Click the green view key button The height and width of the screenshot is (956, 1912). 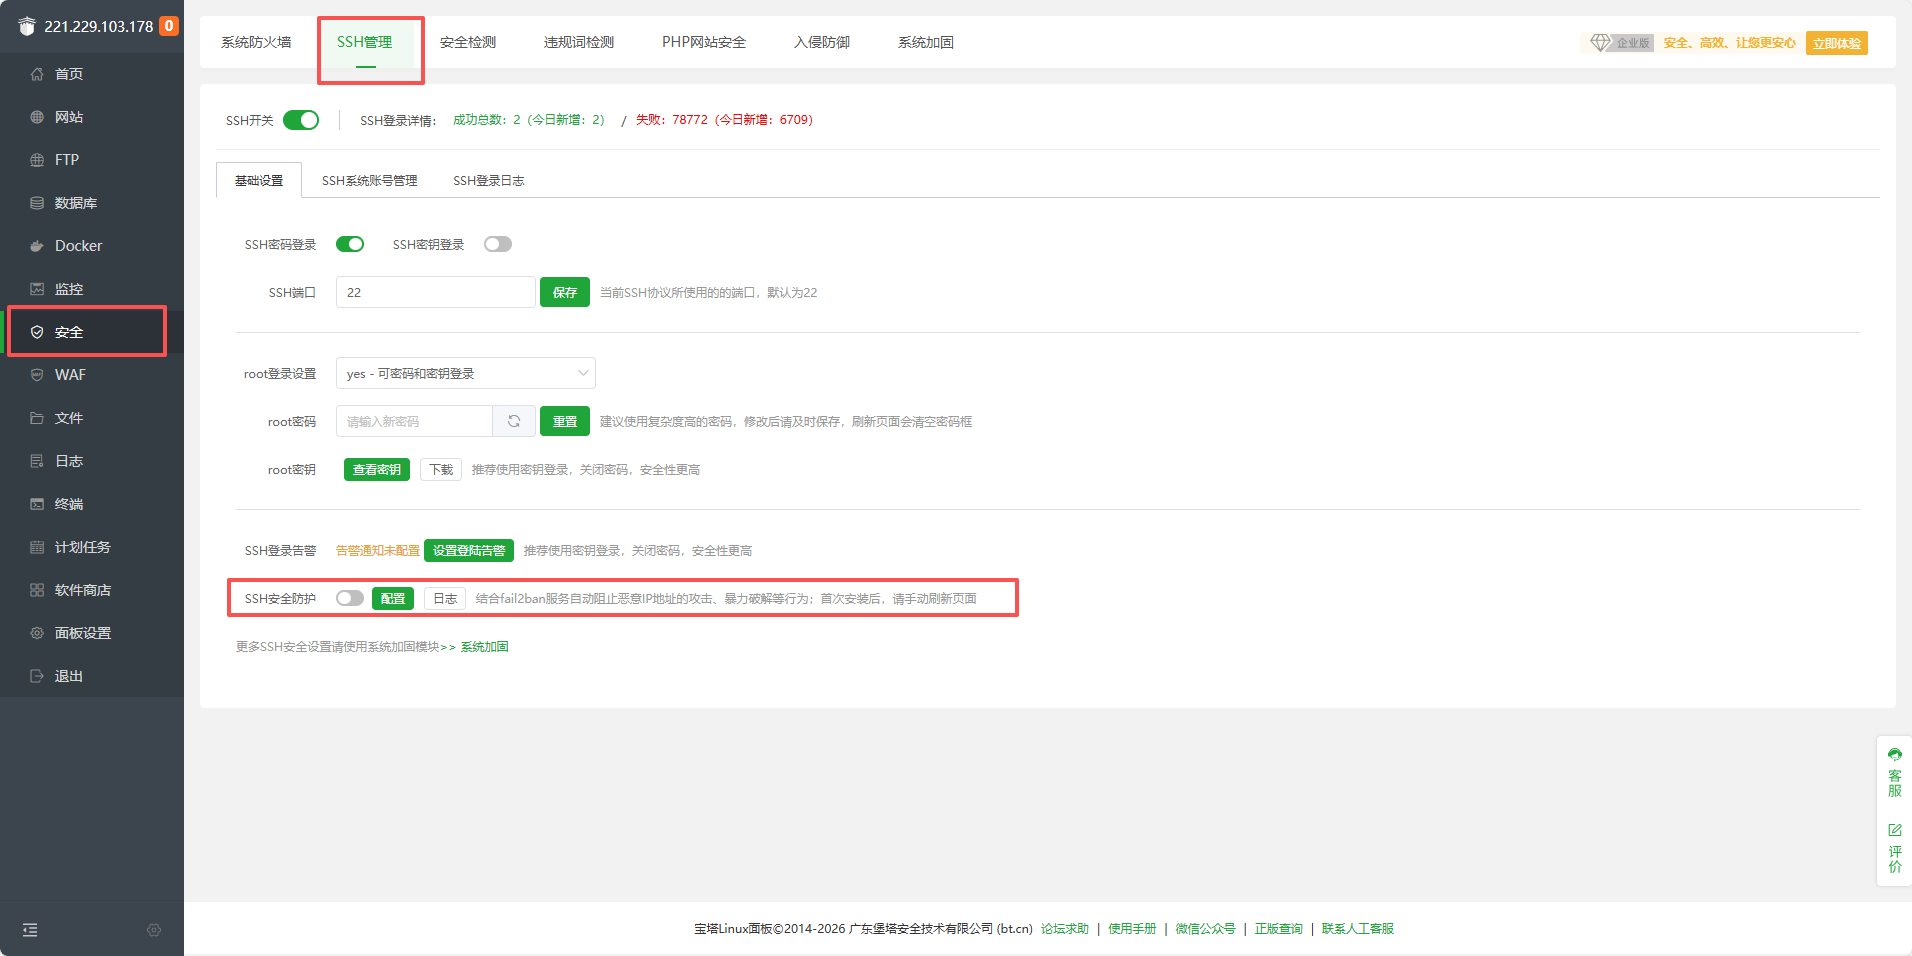point(377,470)
